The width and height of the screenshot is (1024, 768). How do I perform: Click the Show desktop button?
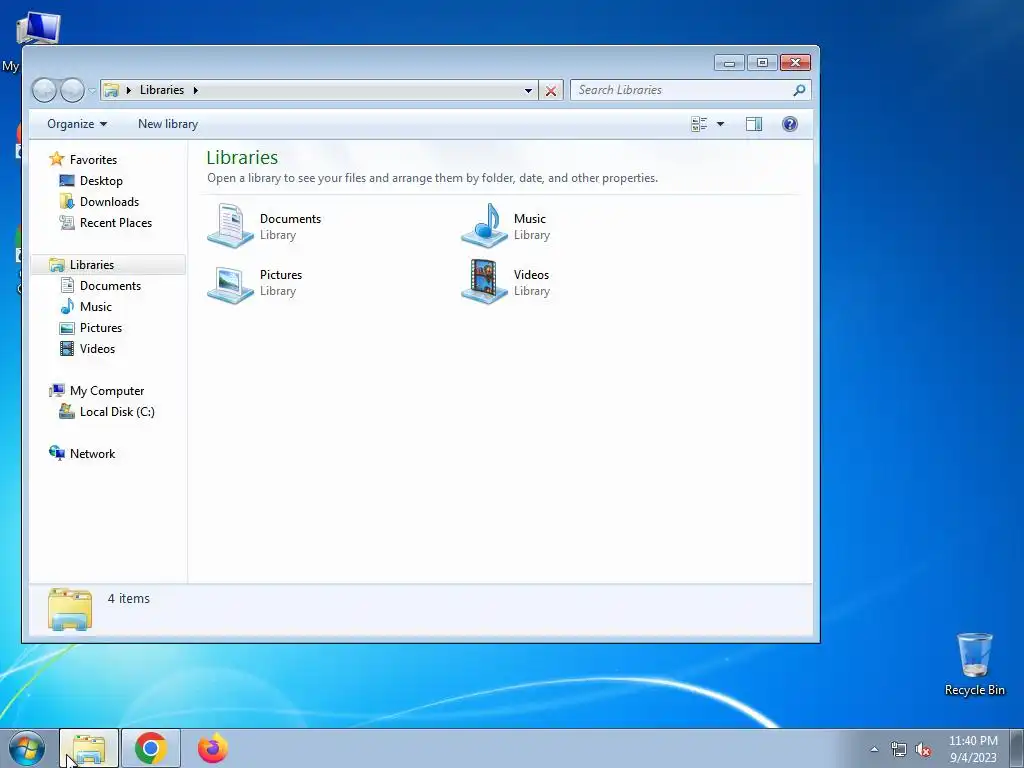[x=1017, y=748]
